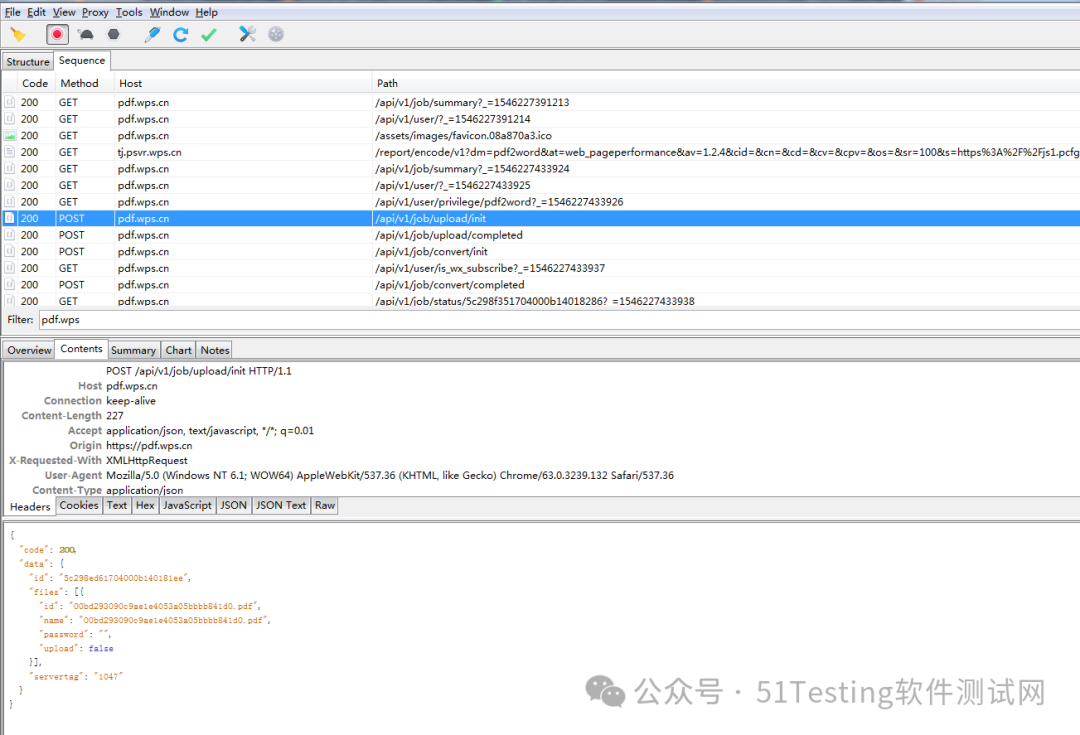Select the /api/v1/job/convert/init row
1080x735 pixels.
541,251
